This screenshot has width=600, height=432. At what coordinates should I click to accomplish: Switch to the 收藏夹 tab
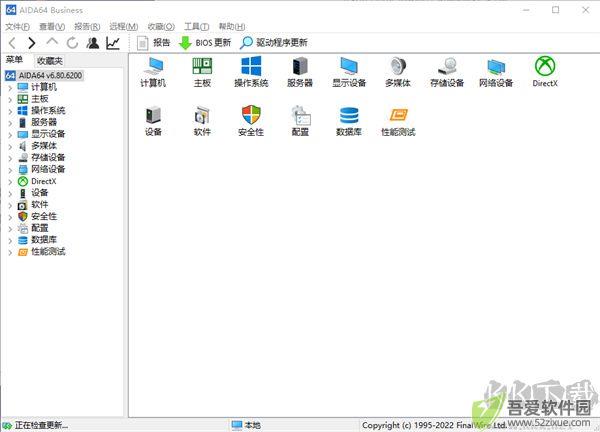coord(50,61)
